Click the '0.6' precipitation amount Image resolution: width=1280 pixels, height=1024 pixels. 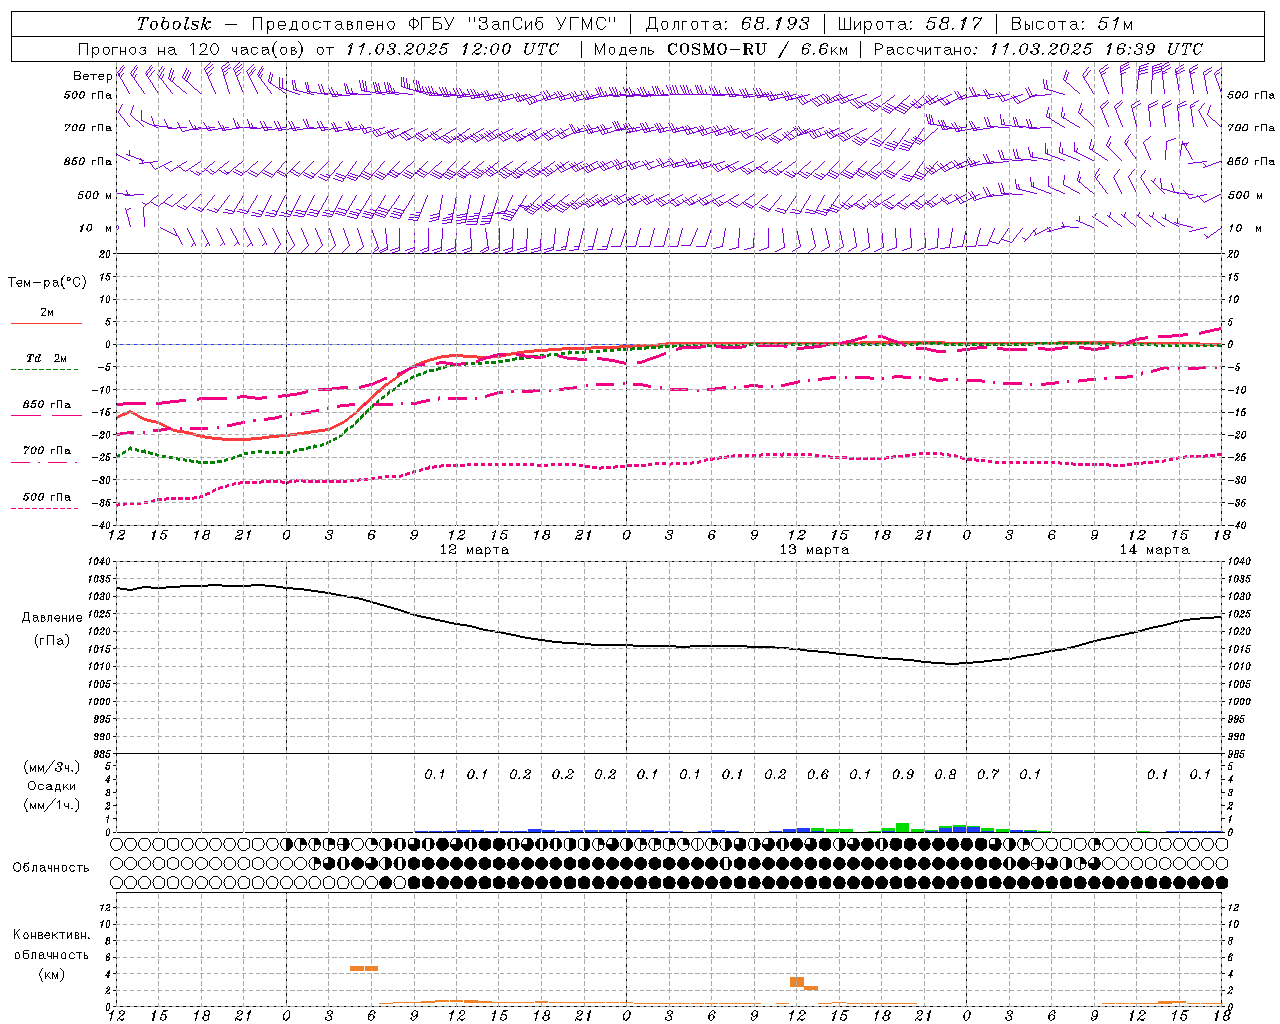click(818, 774)
